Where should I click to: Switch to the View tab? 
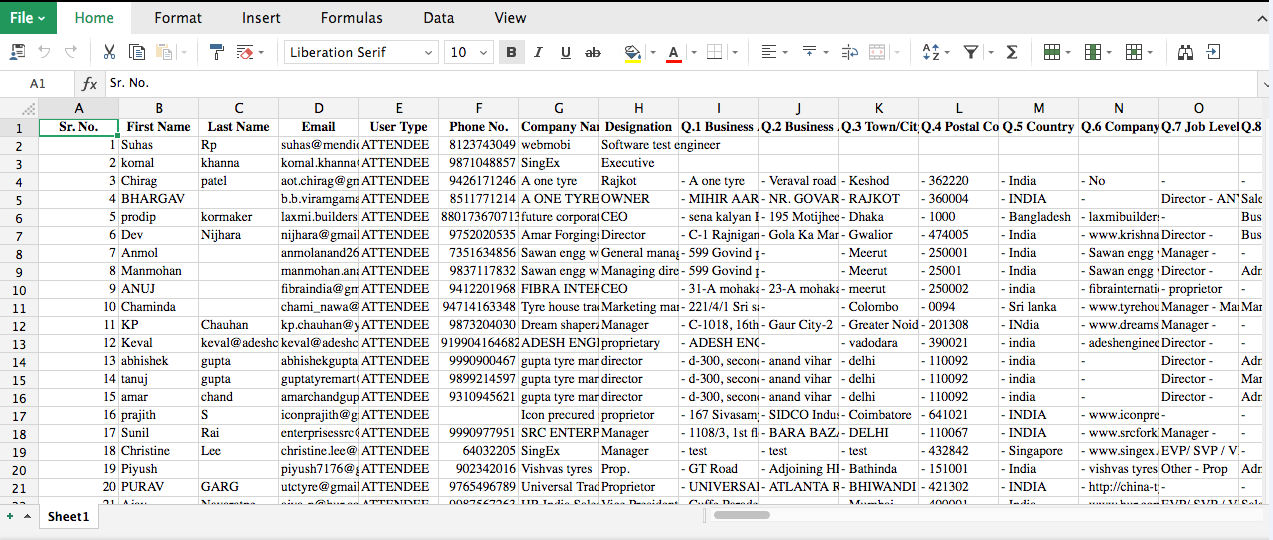click(x=510, y=18)
